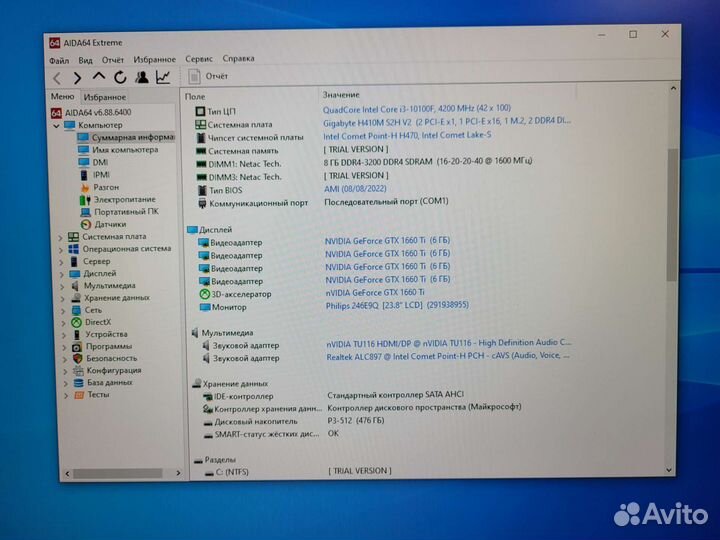
Task: Expand the Мультимедиа sidebar node
Action: [x=62, y=287]
